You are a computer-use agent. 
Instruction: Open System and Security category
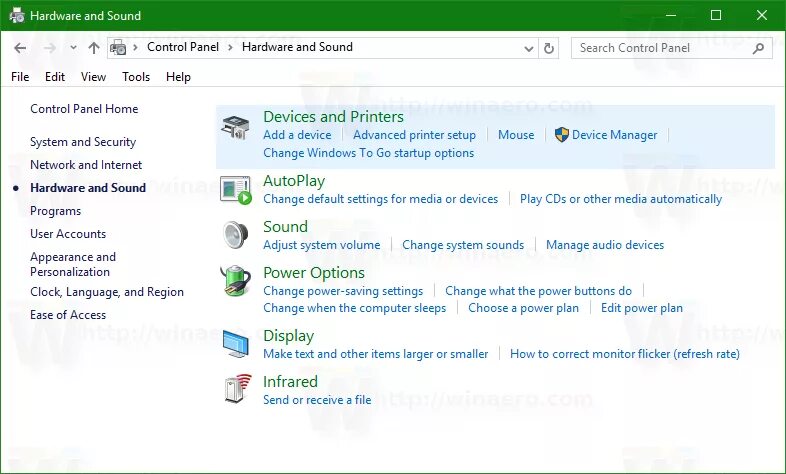(x=83, y=142)
